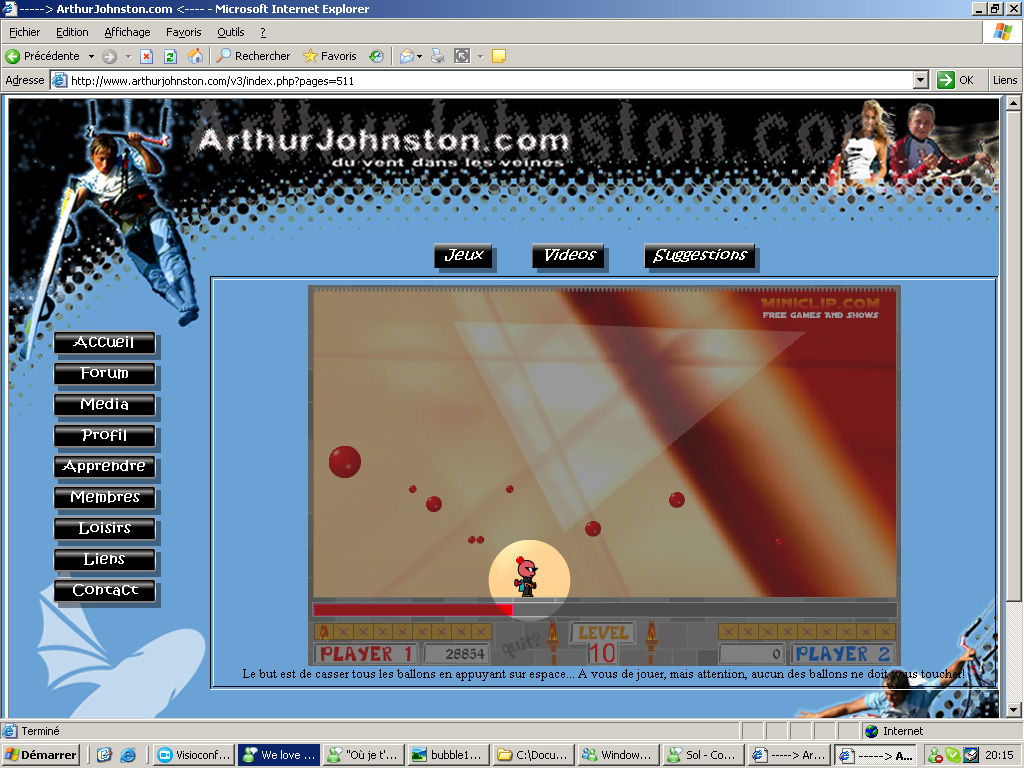Open the Précédente back history dropdown arrow
This screenshot has width=1024, height=768.
click(x=91, y=56)
